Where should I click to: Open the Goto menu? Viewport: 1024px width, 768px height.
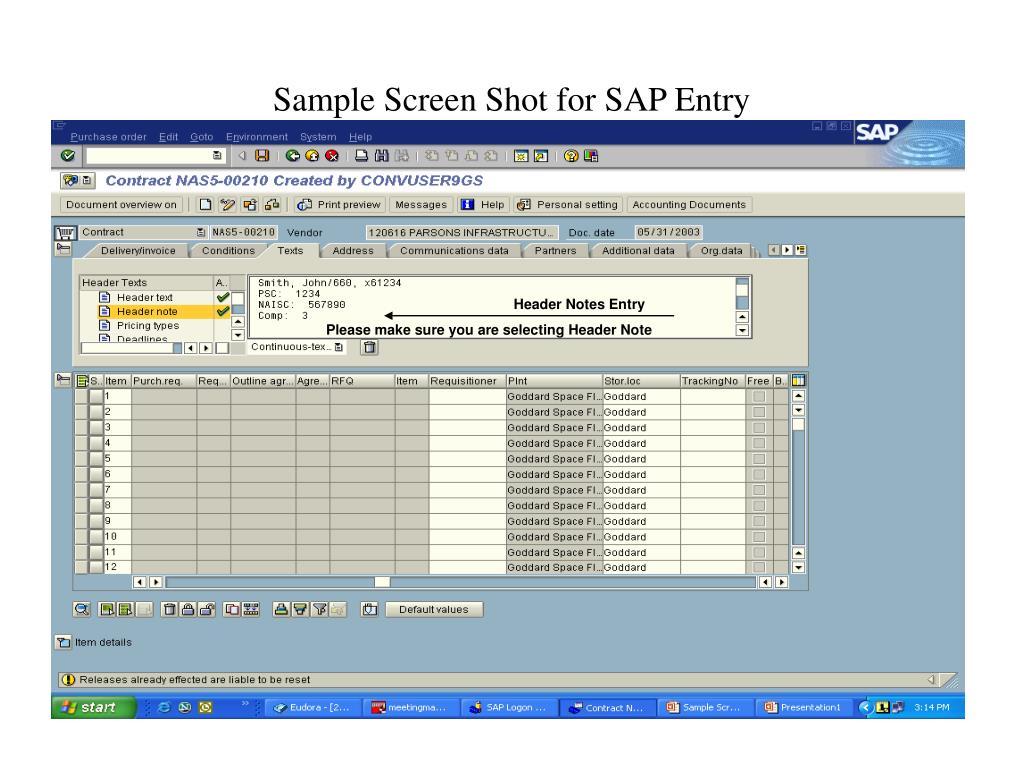[x=202, y=136]
